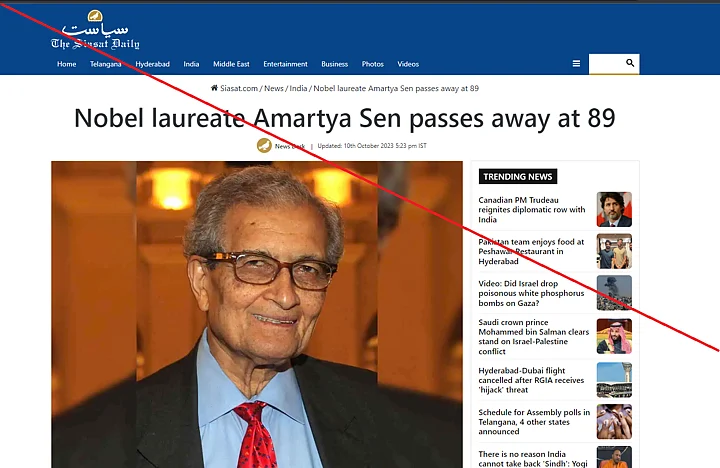The width and height of the screenshot is (720, 468).
Task: Click the News Desk author avatar
Action: [x=264, y=146]
